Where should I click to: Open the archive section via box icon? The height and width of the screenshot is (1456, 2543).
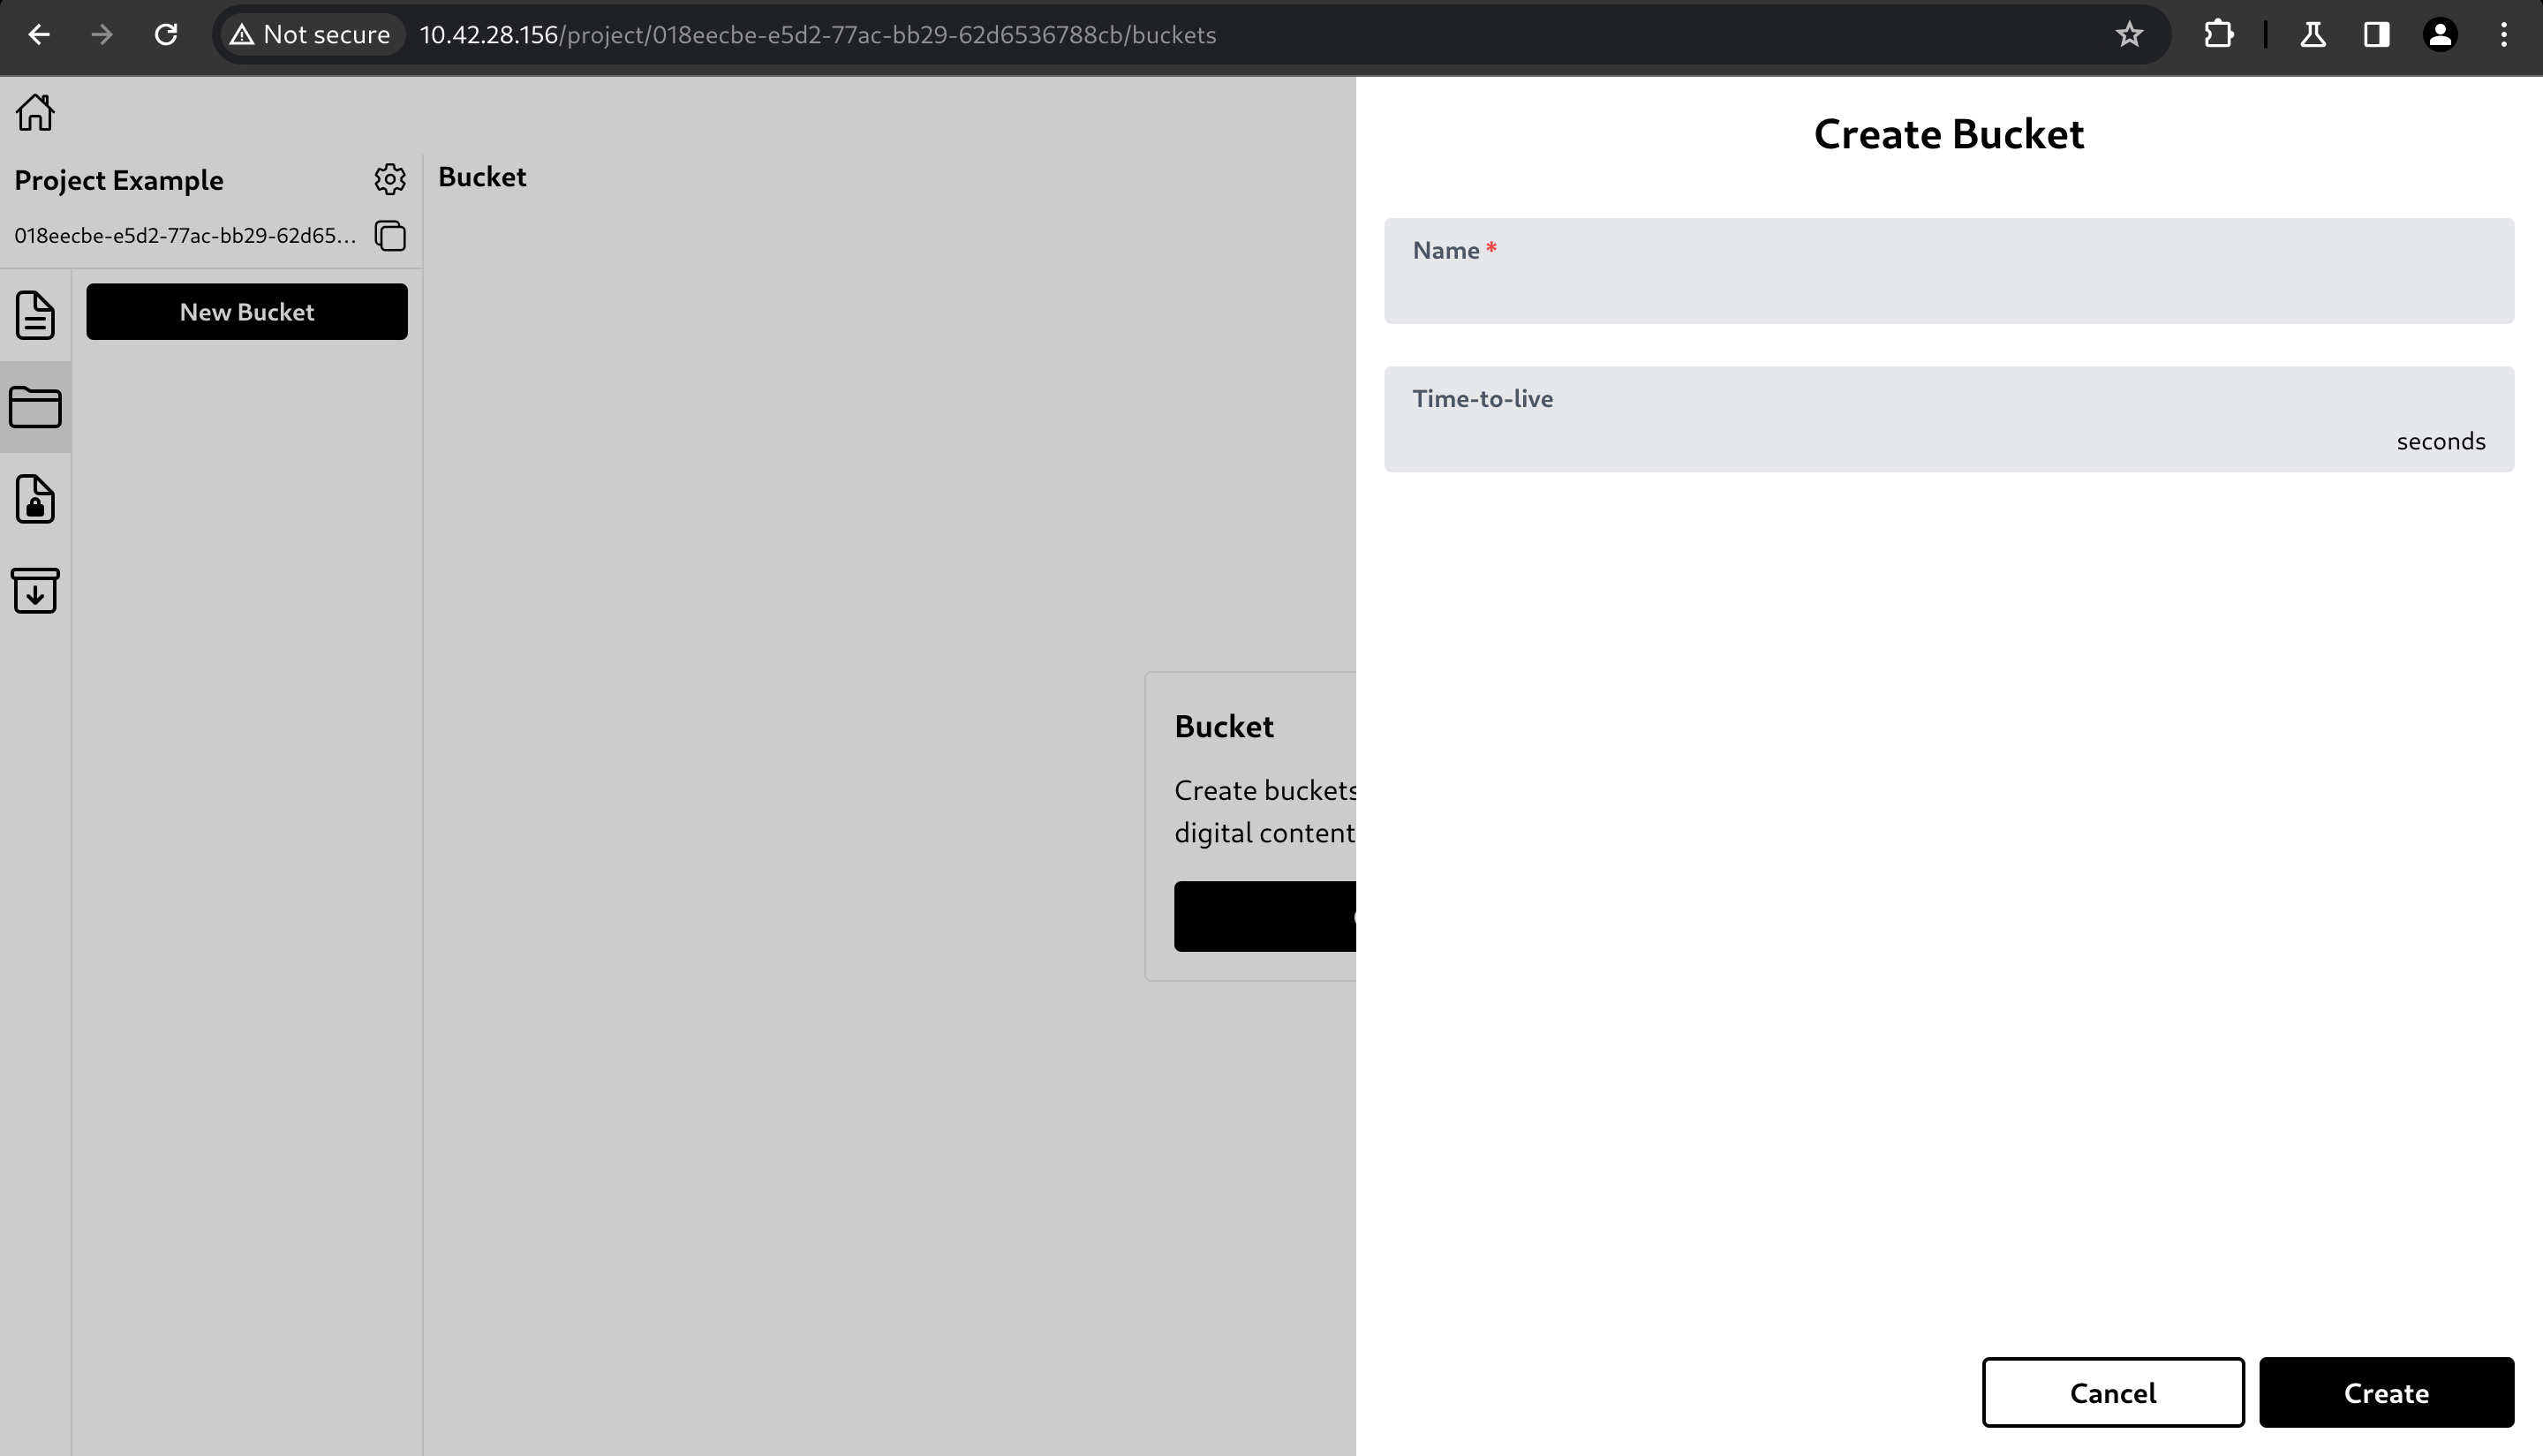point(35,591)
